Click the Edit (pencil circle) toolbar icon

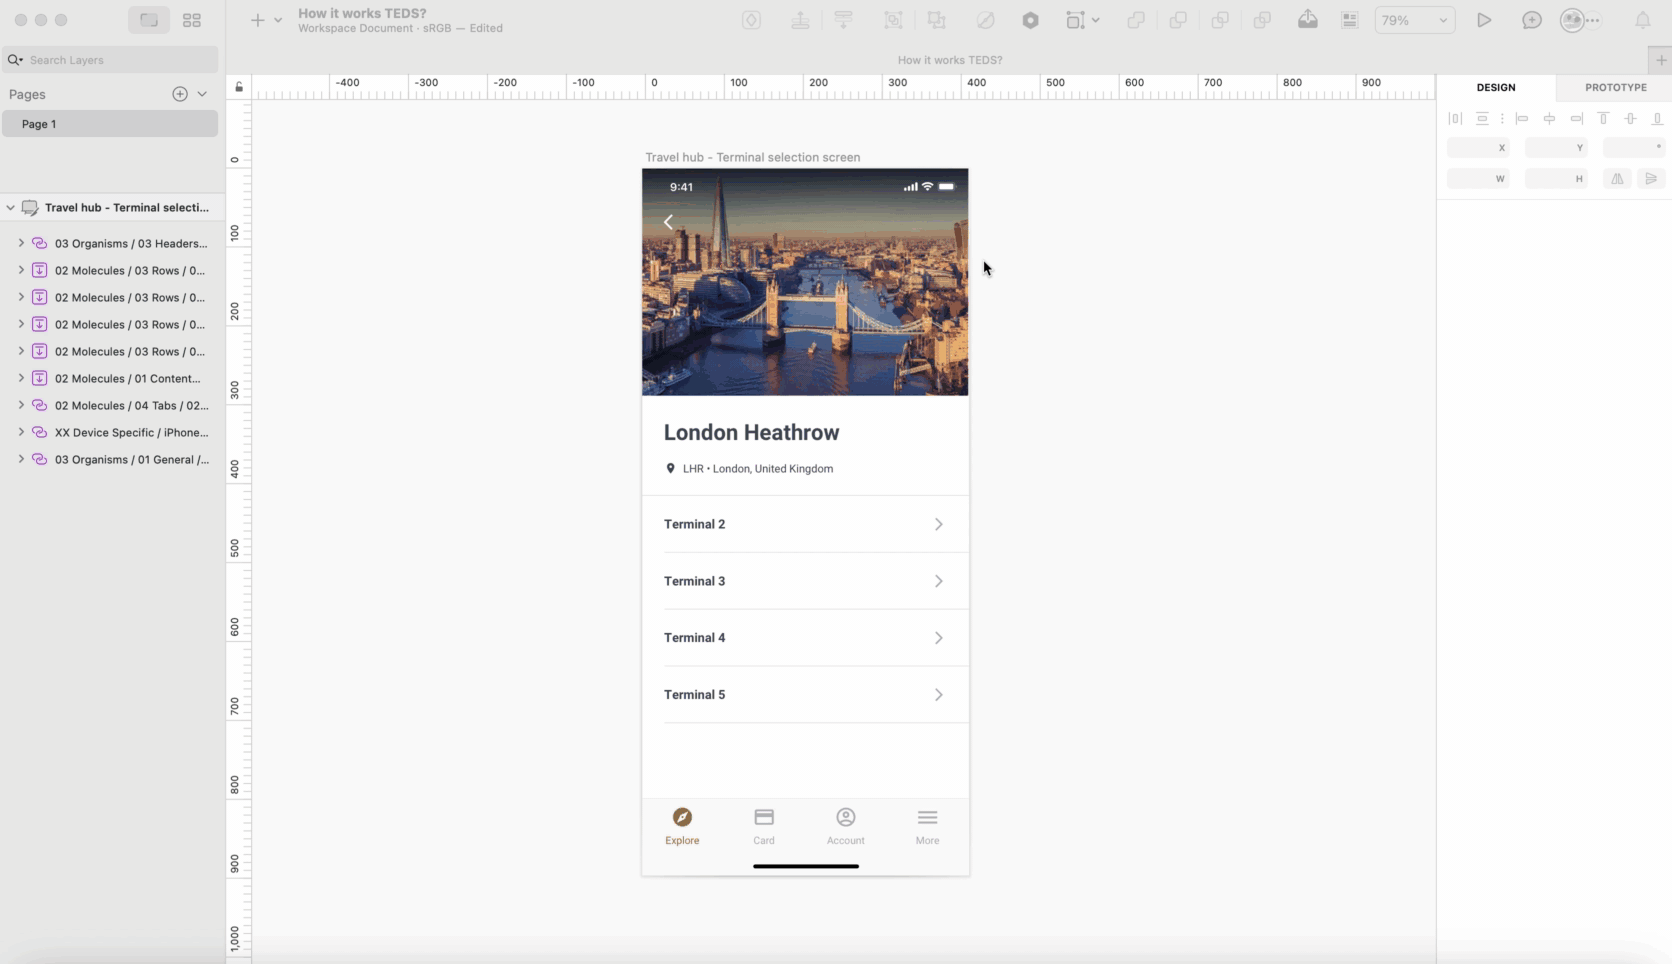(986, 20)
